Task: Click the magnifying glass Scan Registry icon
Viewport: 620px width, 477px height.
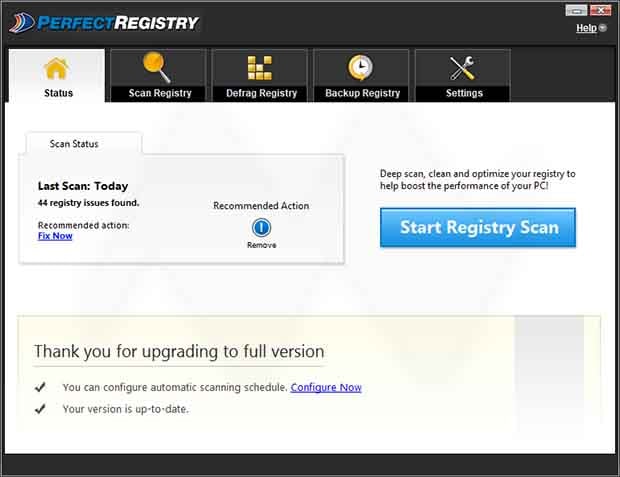Action: [157, 68]
